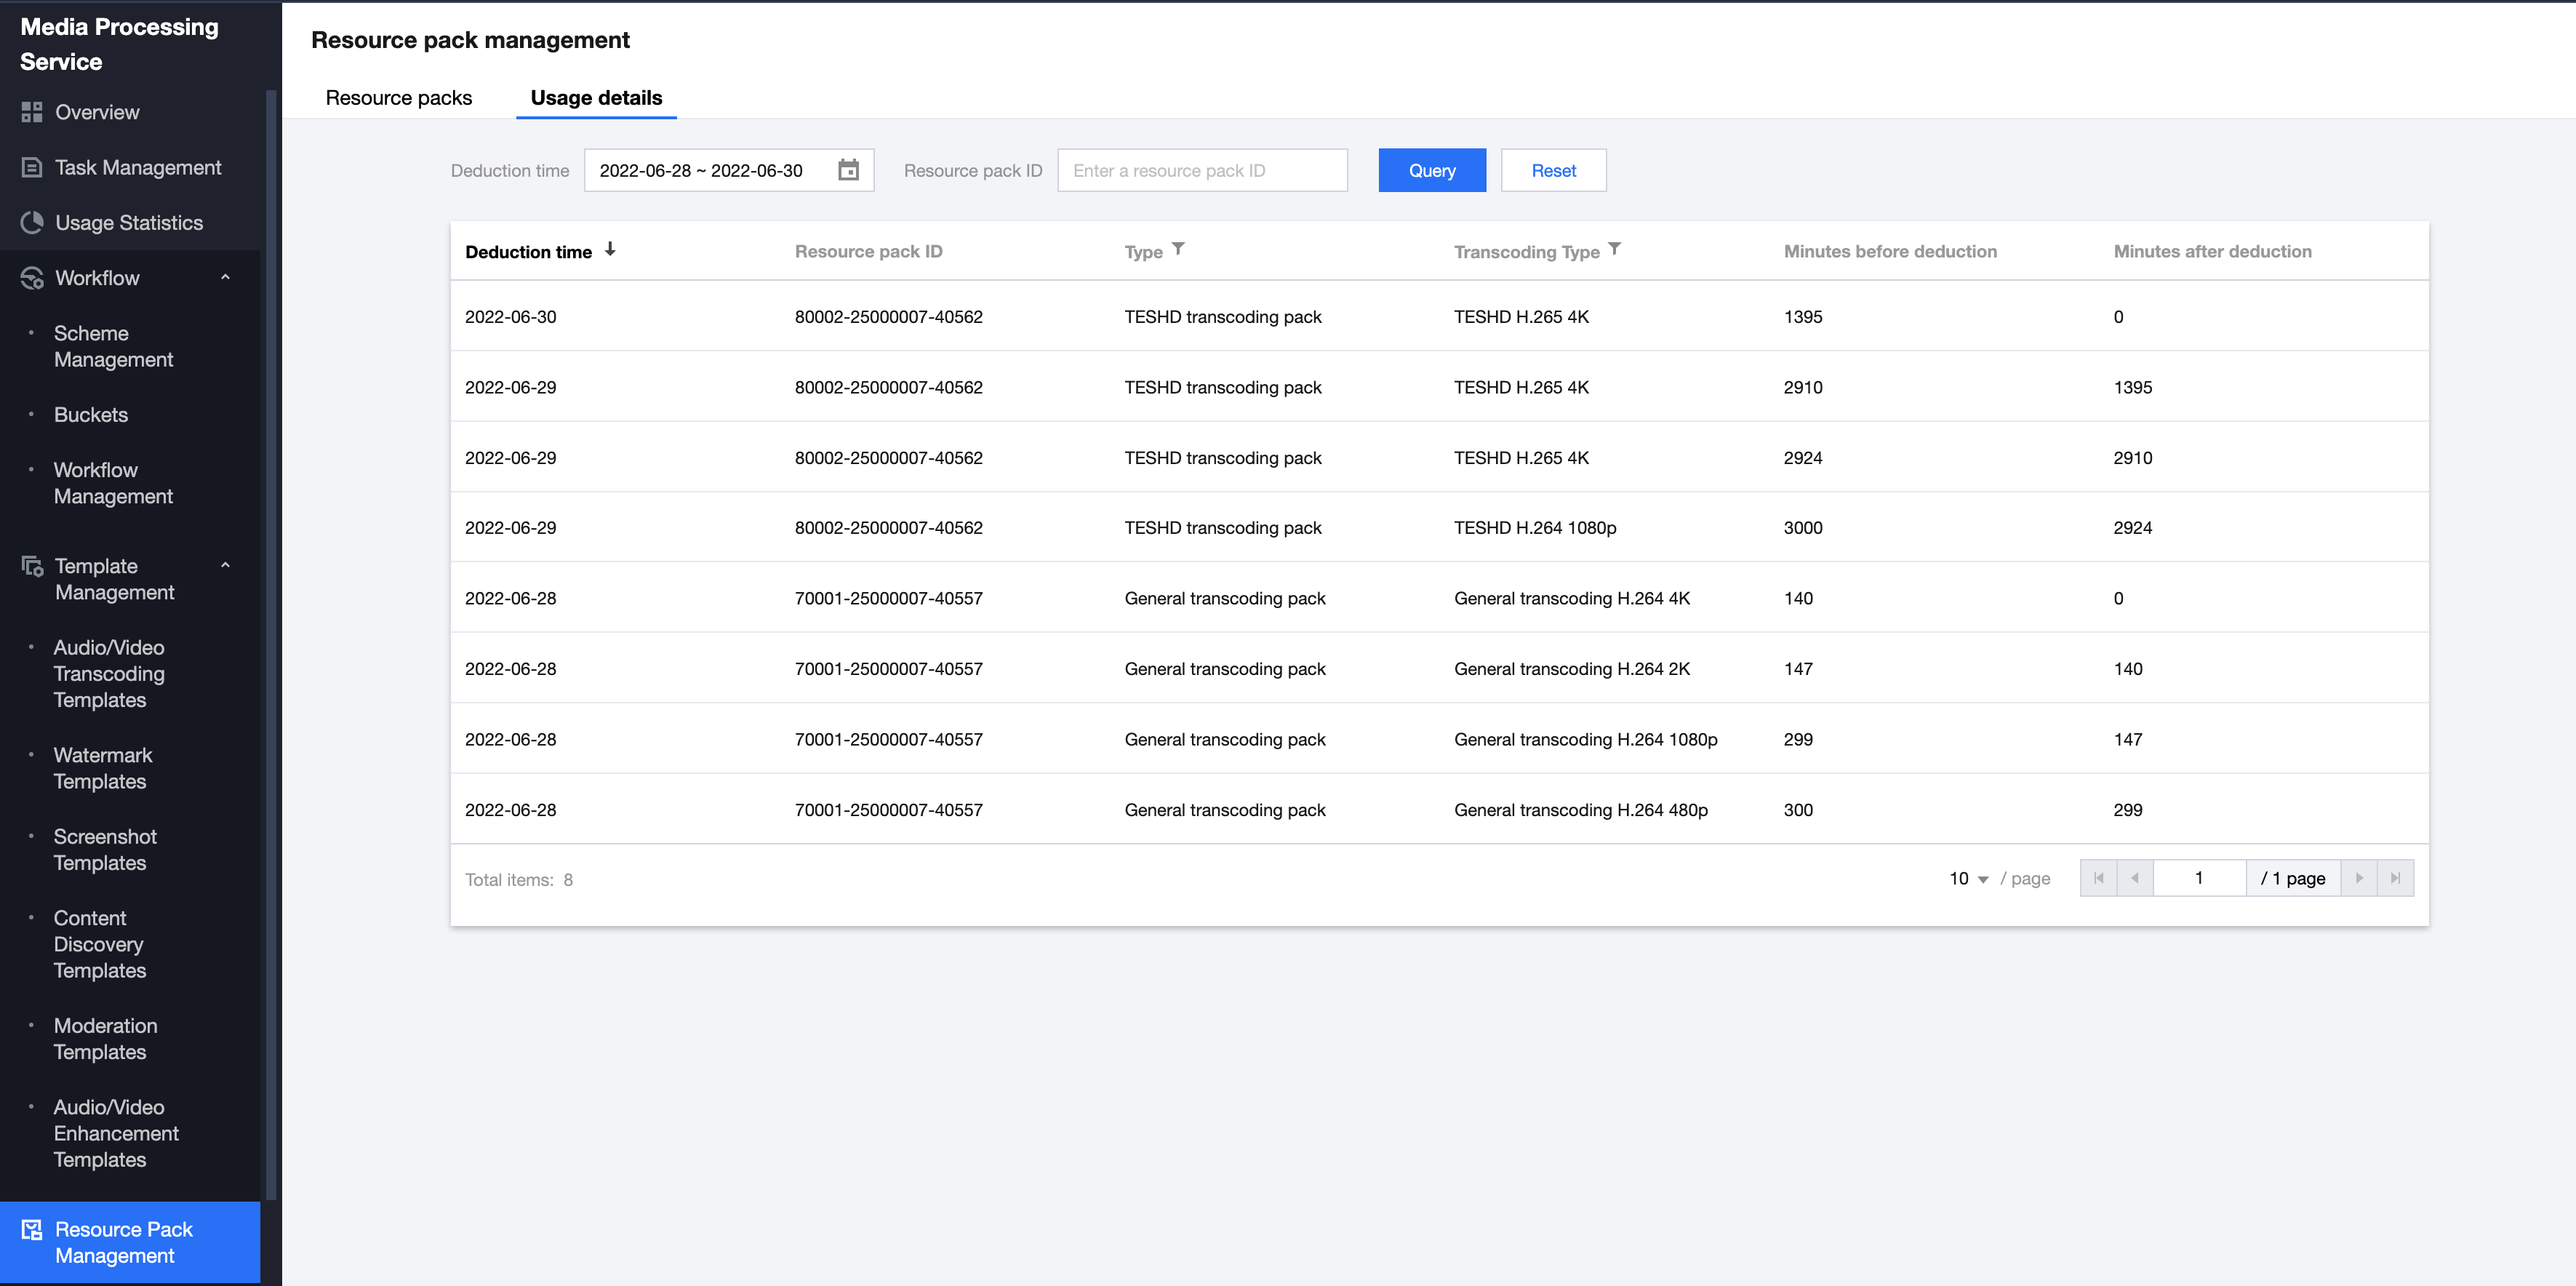Open Watermark Templates in sidebar
Screen dimensions: 2576x1286
pyautogui.click(x=102, y=768)
